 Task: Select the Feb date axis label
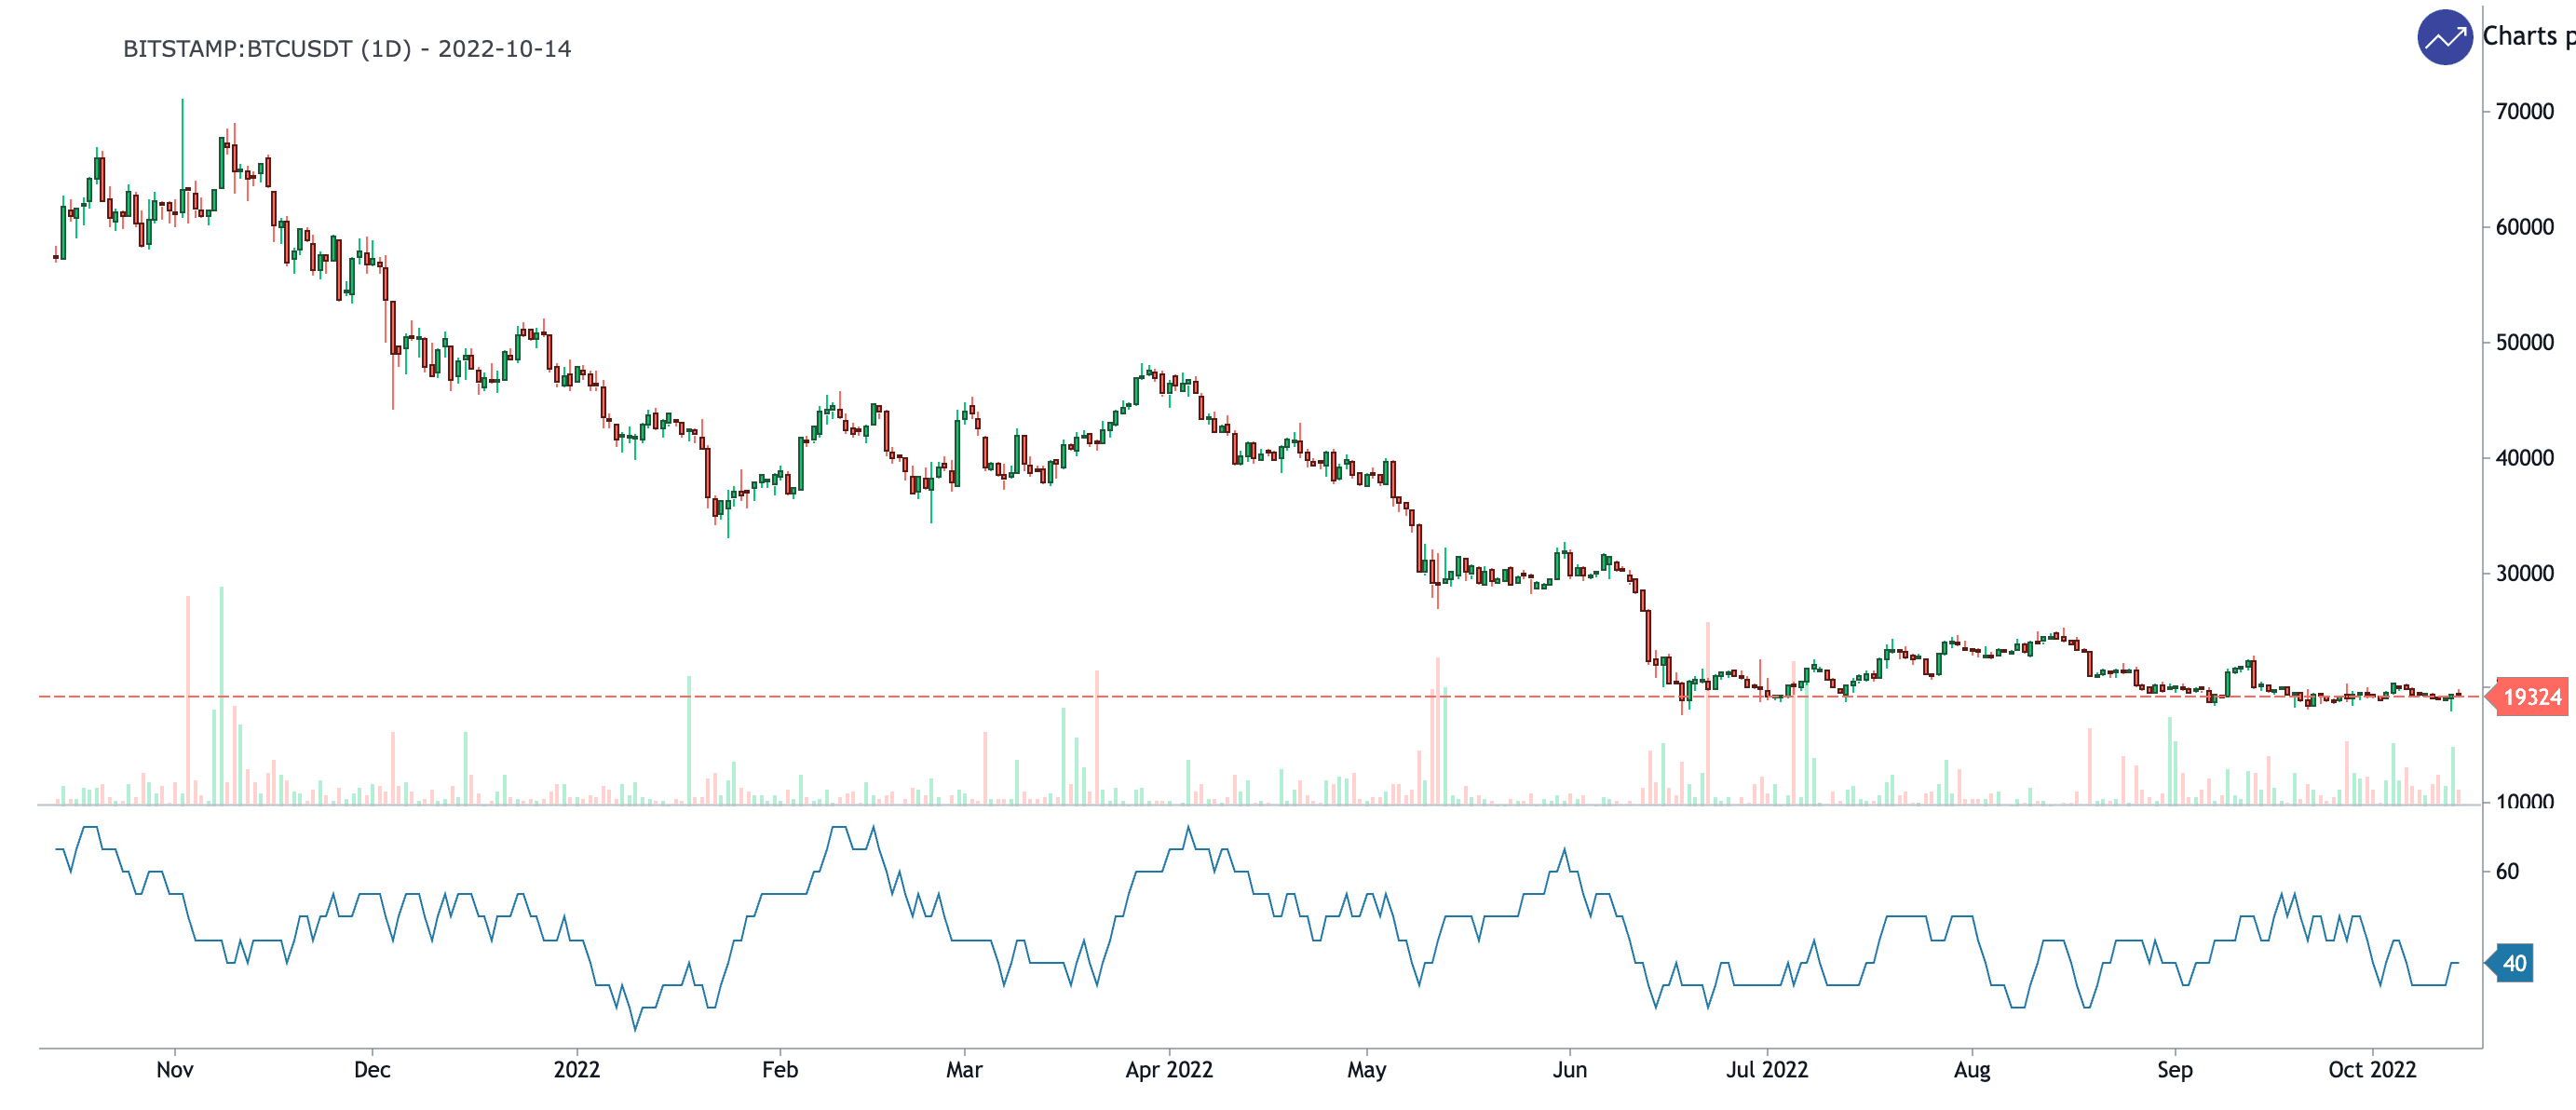point(780,1069)
